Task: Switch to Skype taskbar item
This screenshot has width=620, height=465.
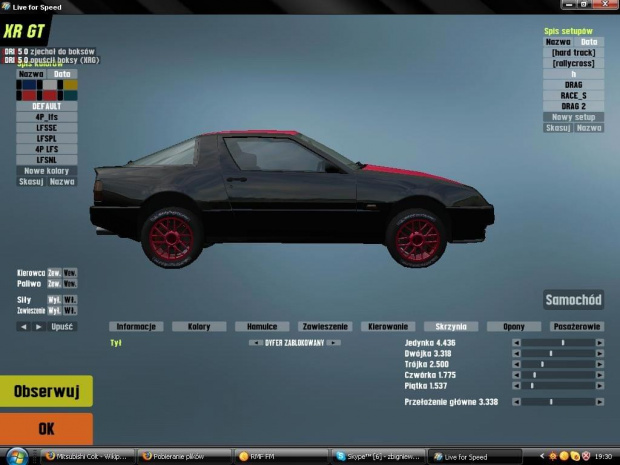Action: (378, 457)
